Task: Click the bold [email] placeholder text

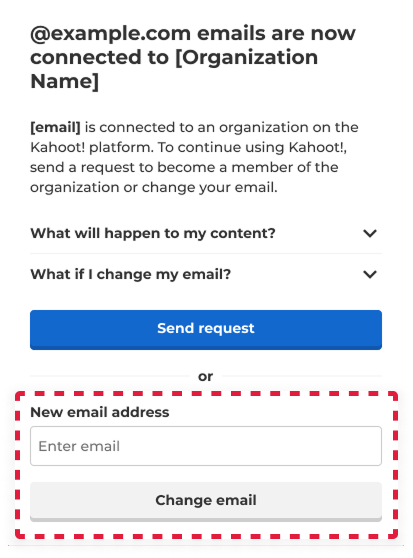Action: [x=55, y=127]
